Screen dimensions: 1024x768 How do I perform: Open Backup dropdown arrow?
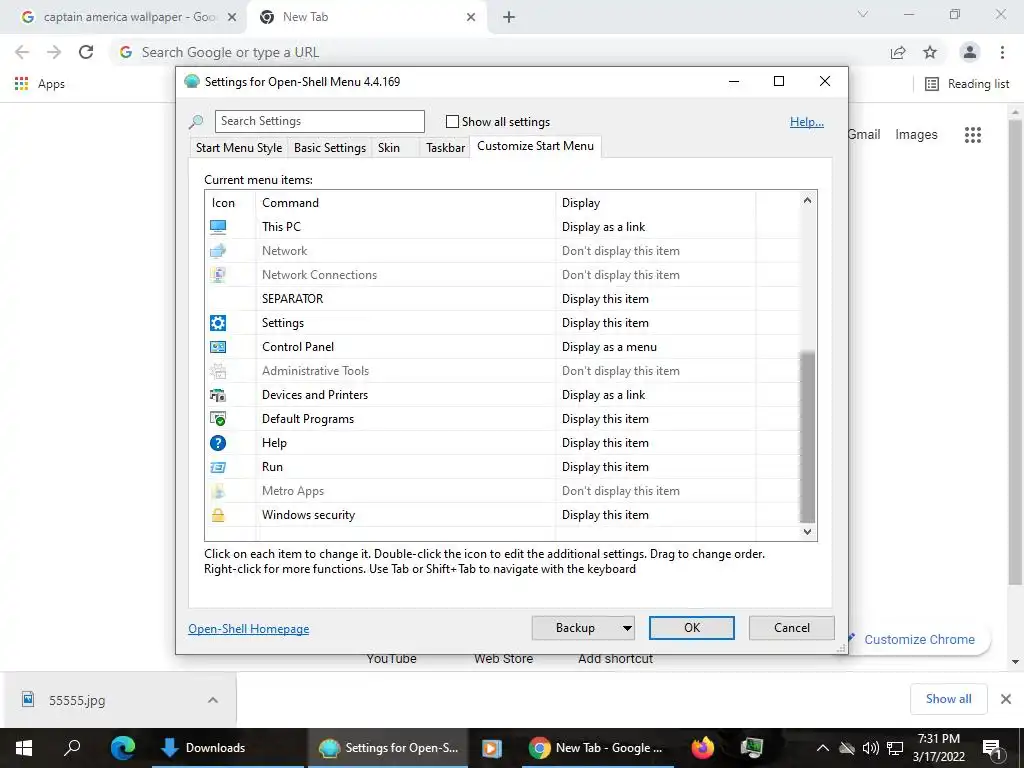(x=627, y=628)
